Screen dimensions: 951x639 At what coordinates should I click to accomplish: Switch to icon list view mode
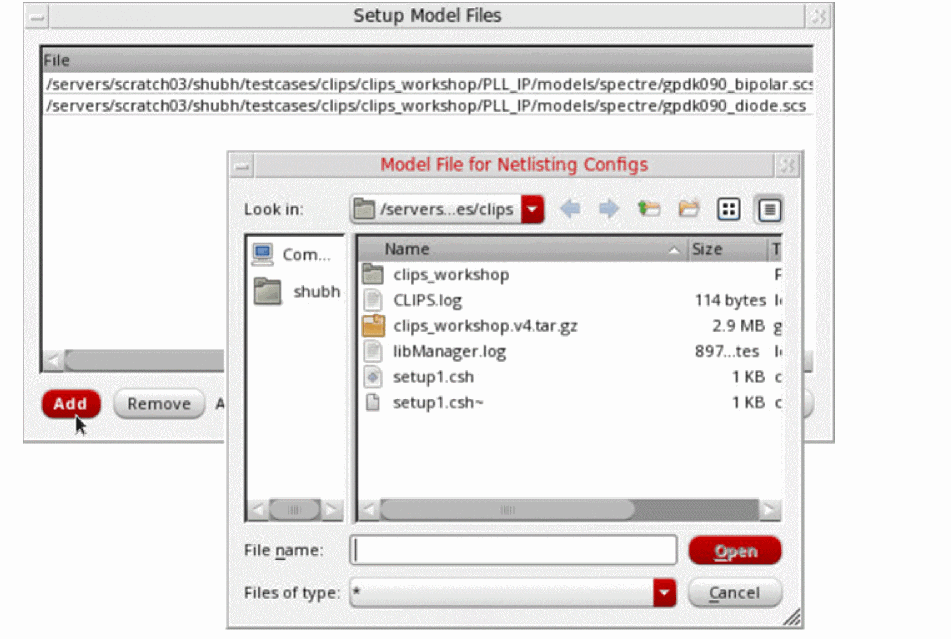tap(728, 209)
